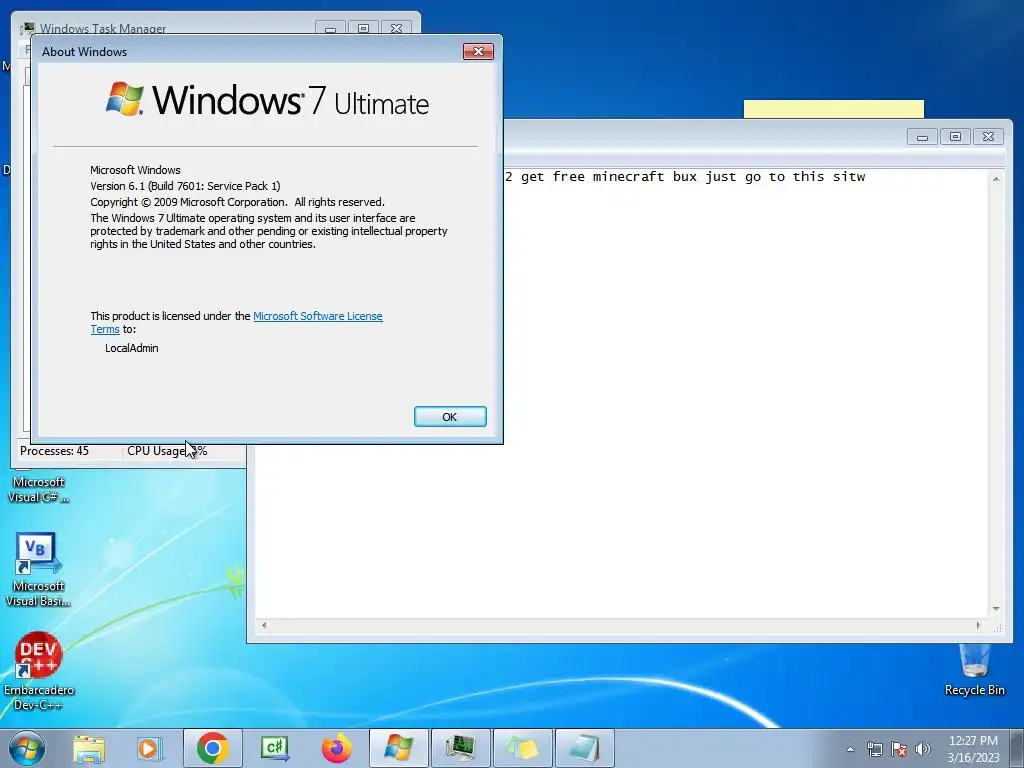
Task: Open the Recycle Bin on desktop
Action: pyautogui.click(x=974, y=671)
